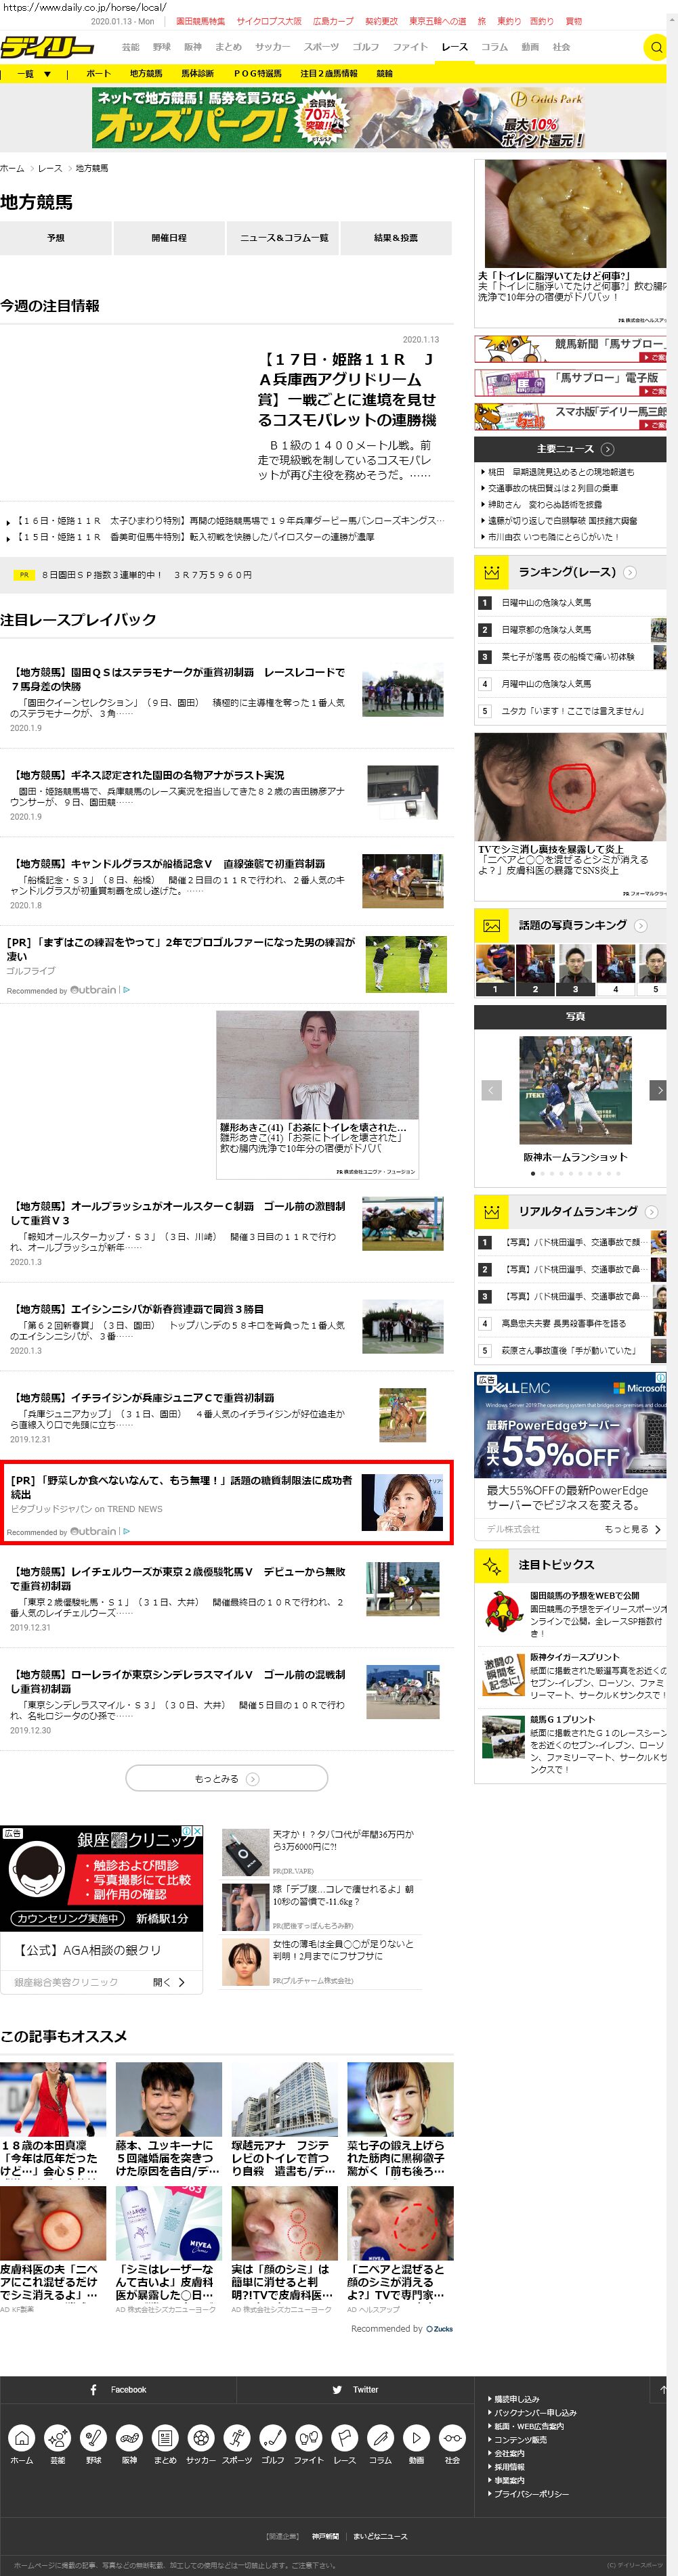Image resolution: width=678 pixels, height=2576 pixels.
Task: Open article about ステラモナーク 重賞初制覇
Action: click(178, 679)
